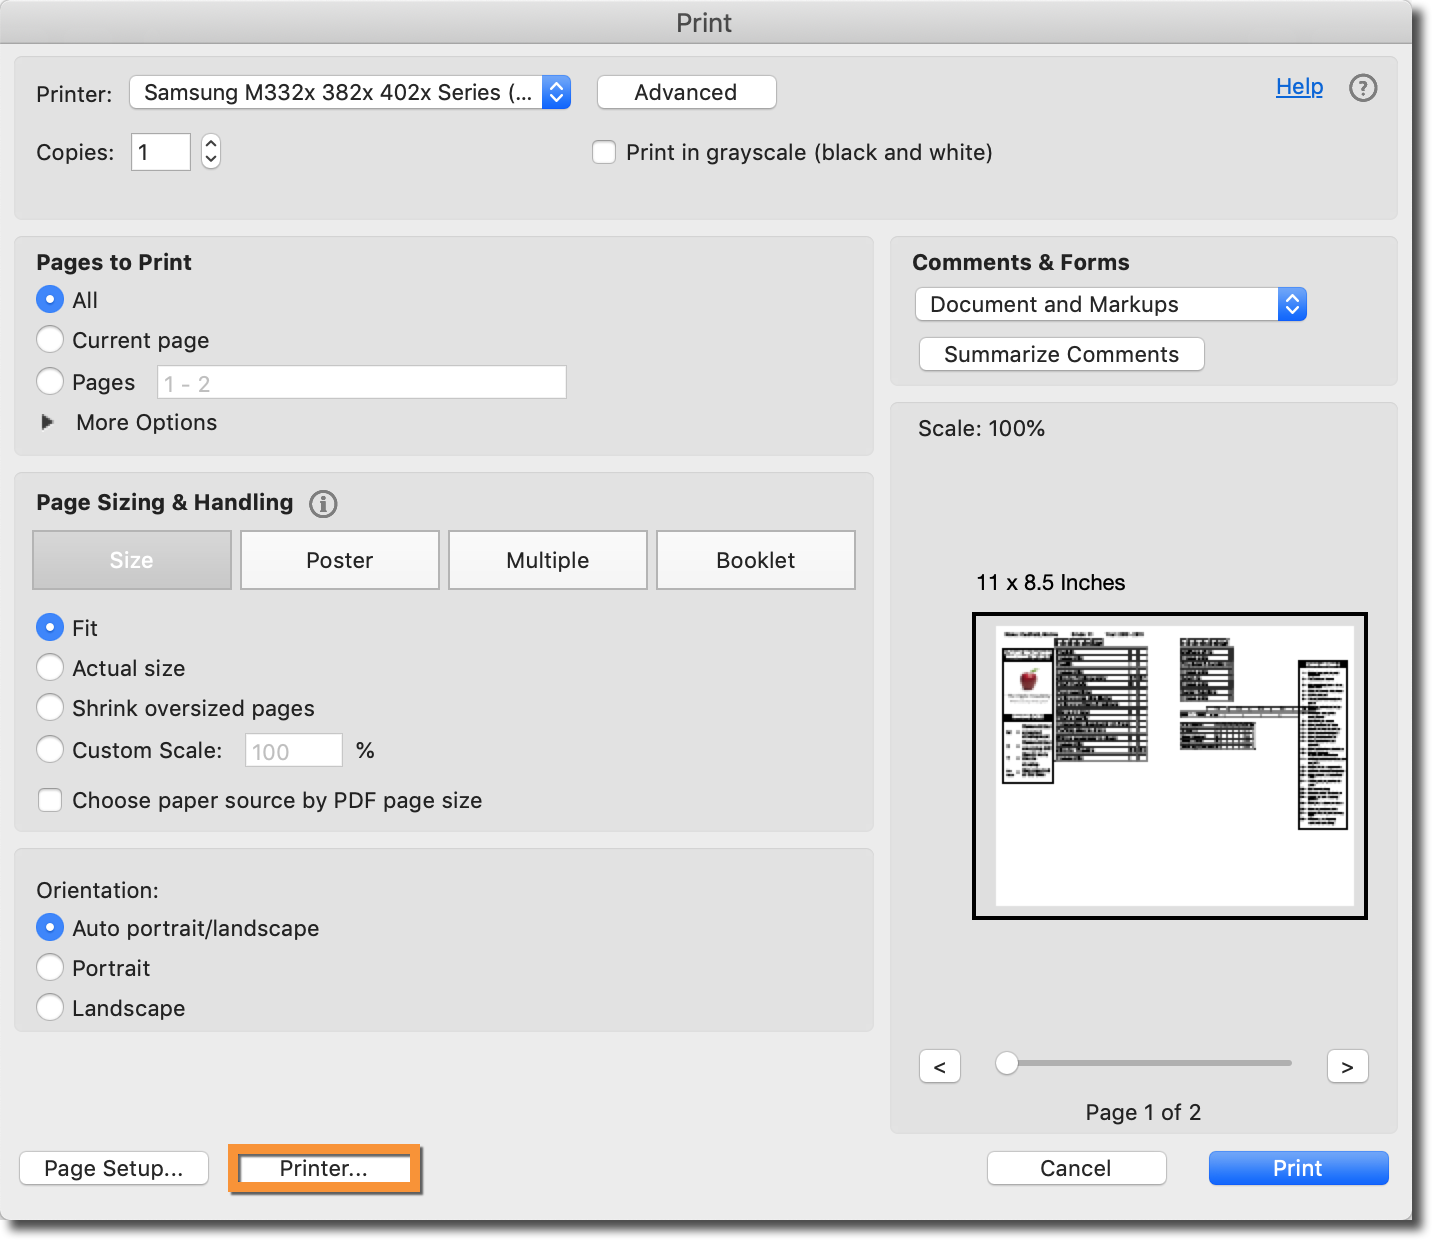Switch to Booklet sizing tab
The image size is (1432, 1240).
click(755, 560)
